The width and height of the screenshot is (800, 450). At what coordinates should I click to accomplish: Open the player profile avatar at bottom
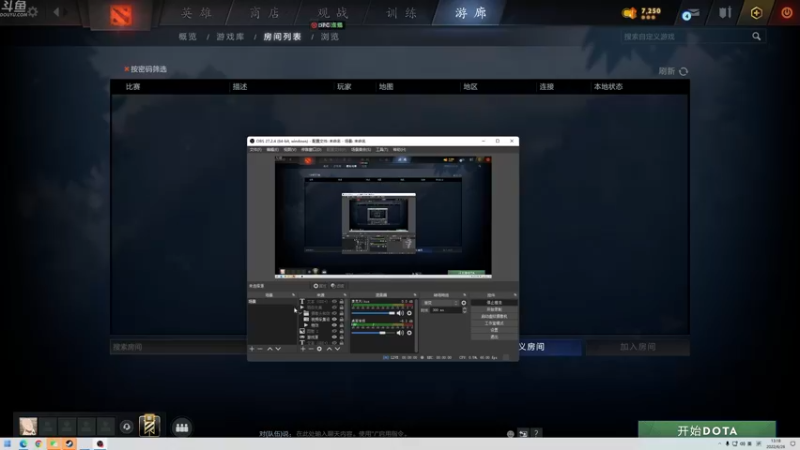28,426
